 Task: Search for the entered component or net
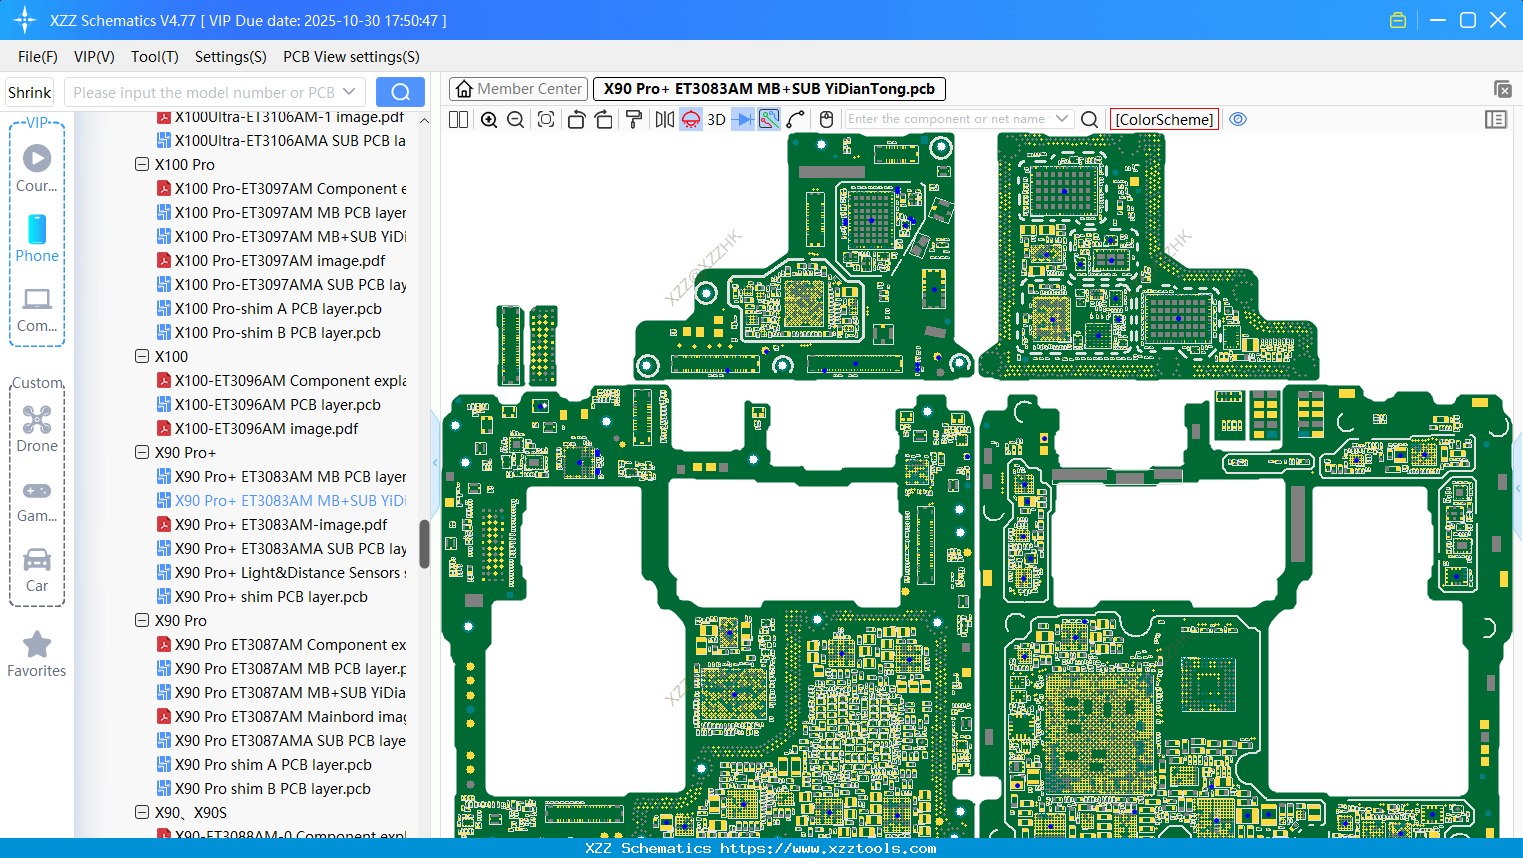coord(1090,119)
